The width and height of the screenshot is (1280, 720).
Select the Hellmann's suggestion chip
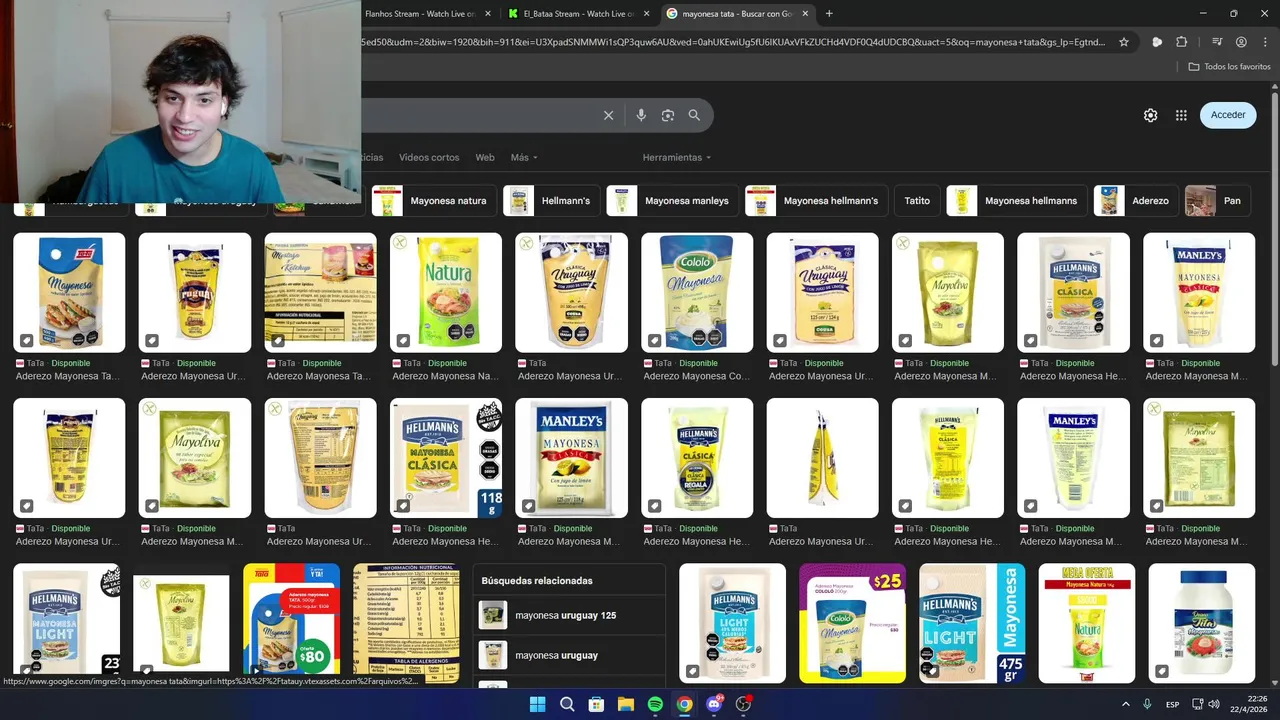tap(551, 201)
